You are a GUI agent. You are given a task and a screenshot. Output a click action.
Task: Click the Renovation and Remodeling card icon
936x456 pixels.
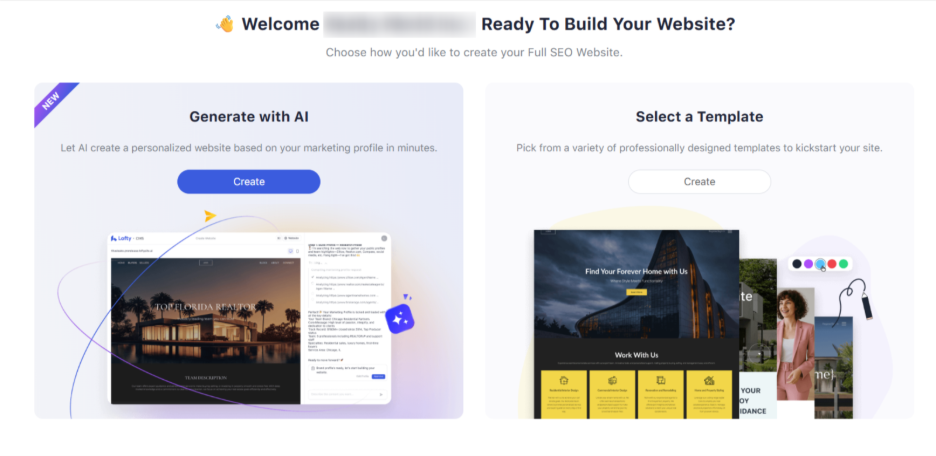(661, 380)
